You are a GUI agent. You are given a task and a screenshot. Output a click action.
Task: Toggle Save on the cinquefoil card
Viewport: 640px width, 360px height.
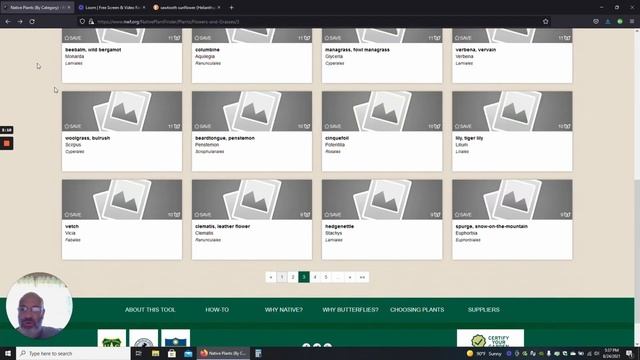[x=333, y=126]
